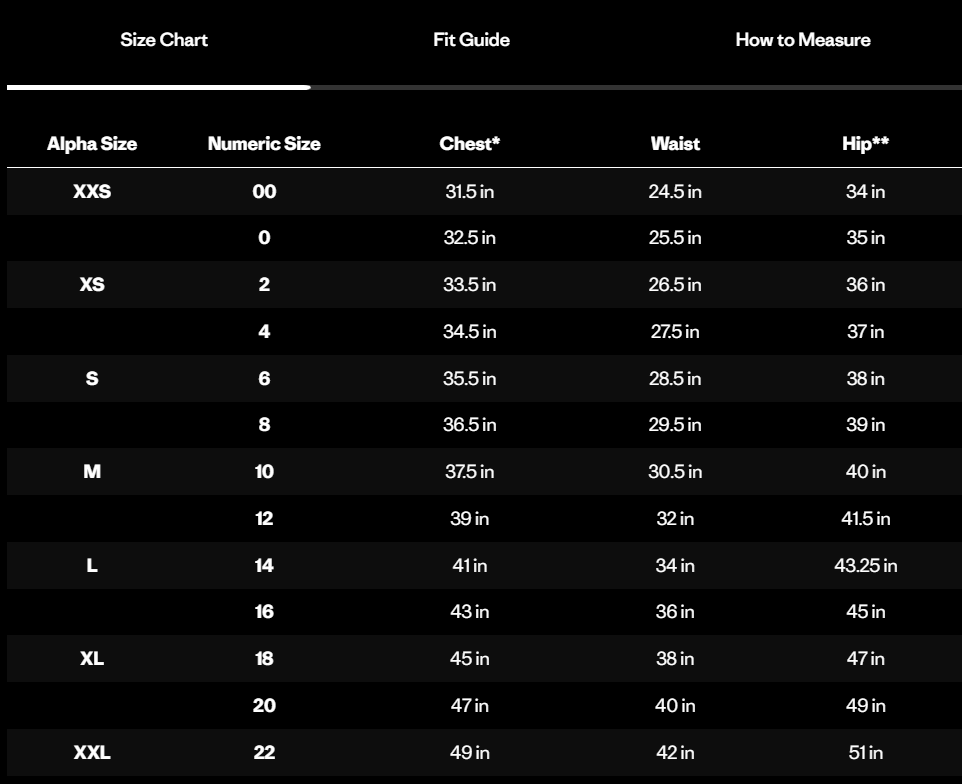
Task: Select the Size Chart tab
Action: pyautogui.click(x=164, y=40)
